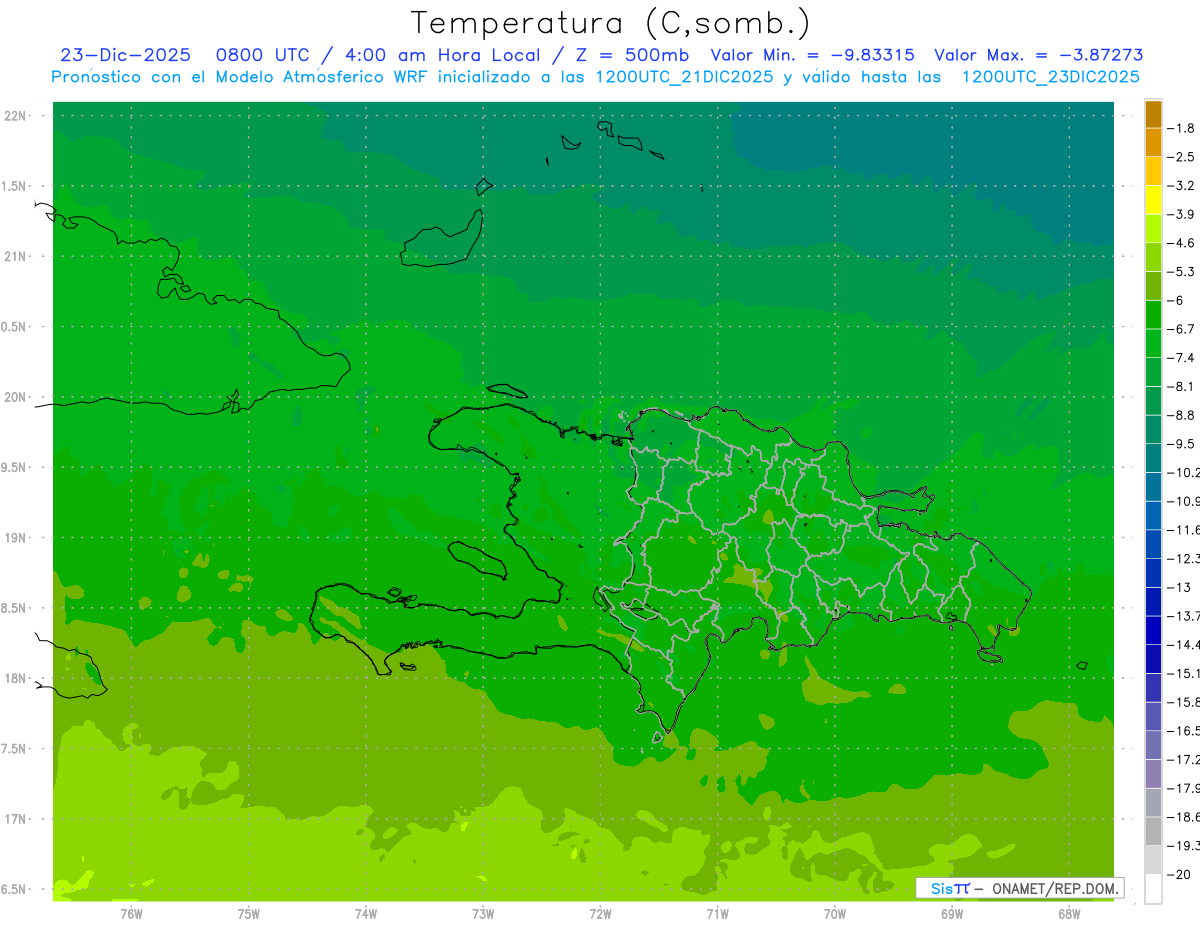Click the "21N" latitude label
Screen dimensions: 1200x927
16,256
